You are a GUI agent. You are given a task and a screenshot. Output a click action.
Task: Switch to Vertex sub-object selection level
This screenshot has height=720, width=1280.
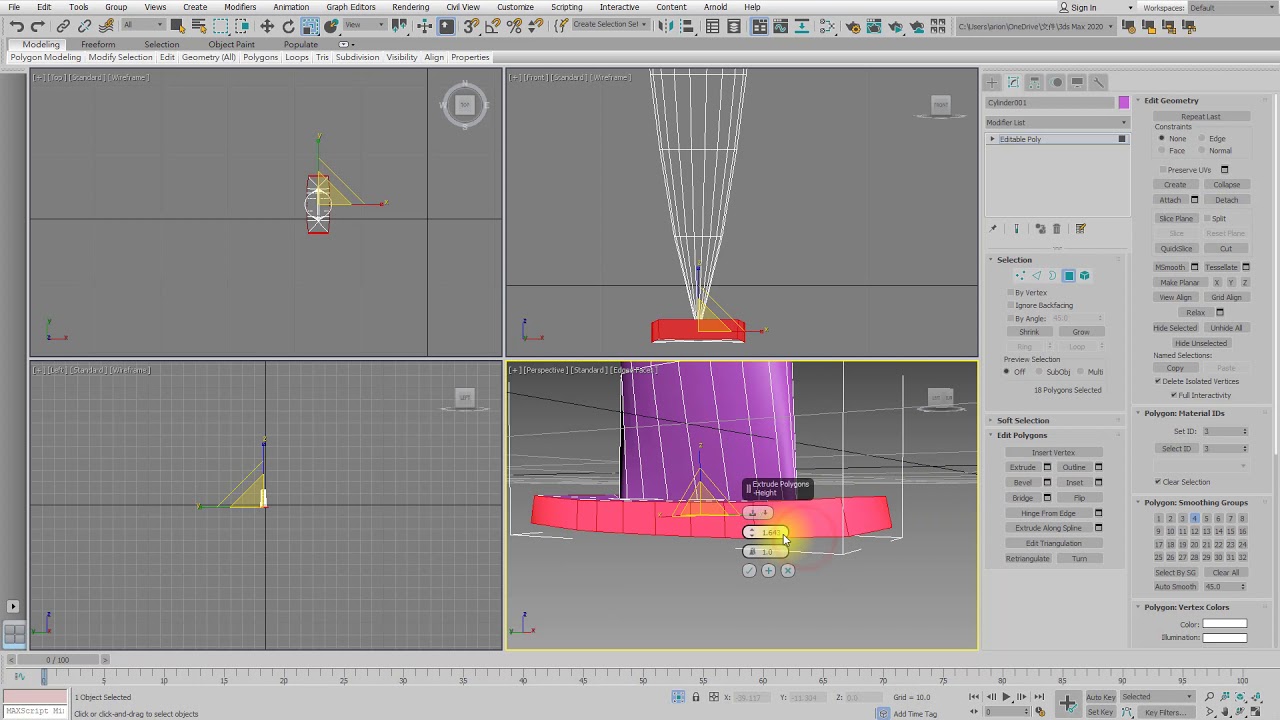tap(1020, 276)
